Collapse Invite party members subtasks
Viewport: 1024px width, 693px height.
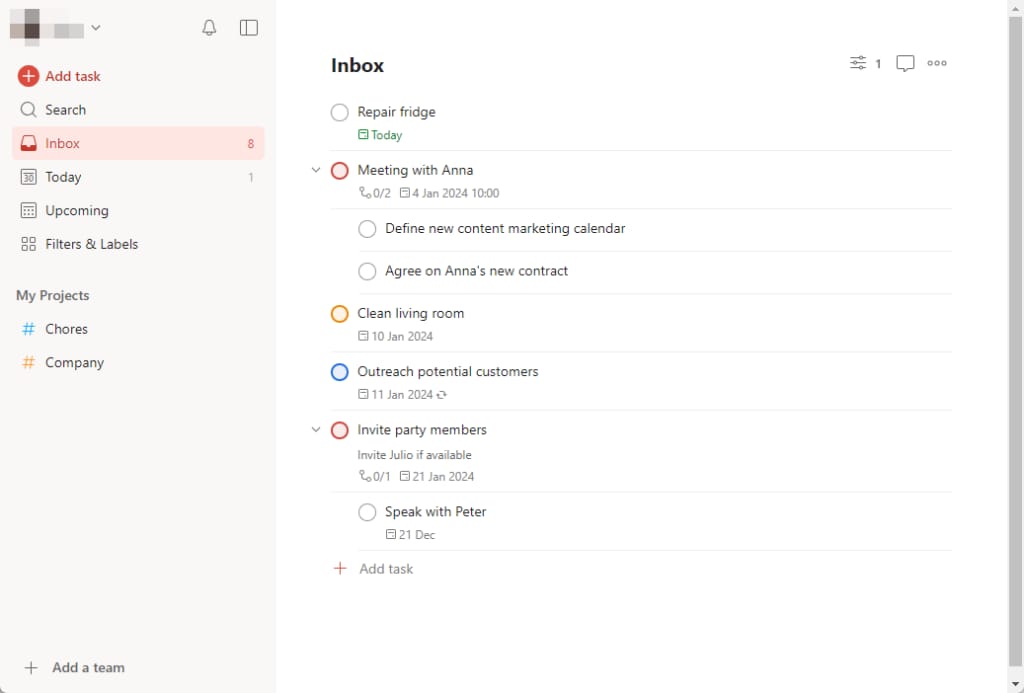coord(316,430)
